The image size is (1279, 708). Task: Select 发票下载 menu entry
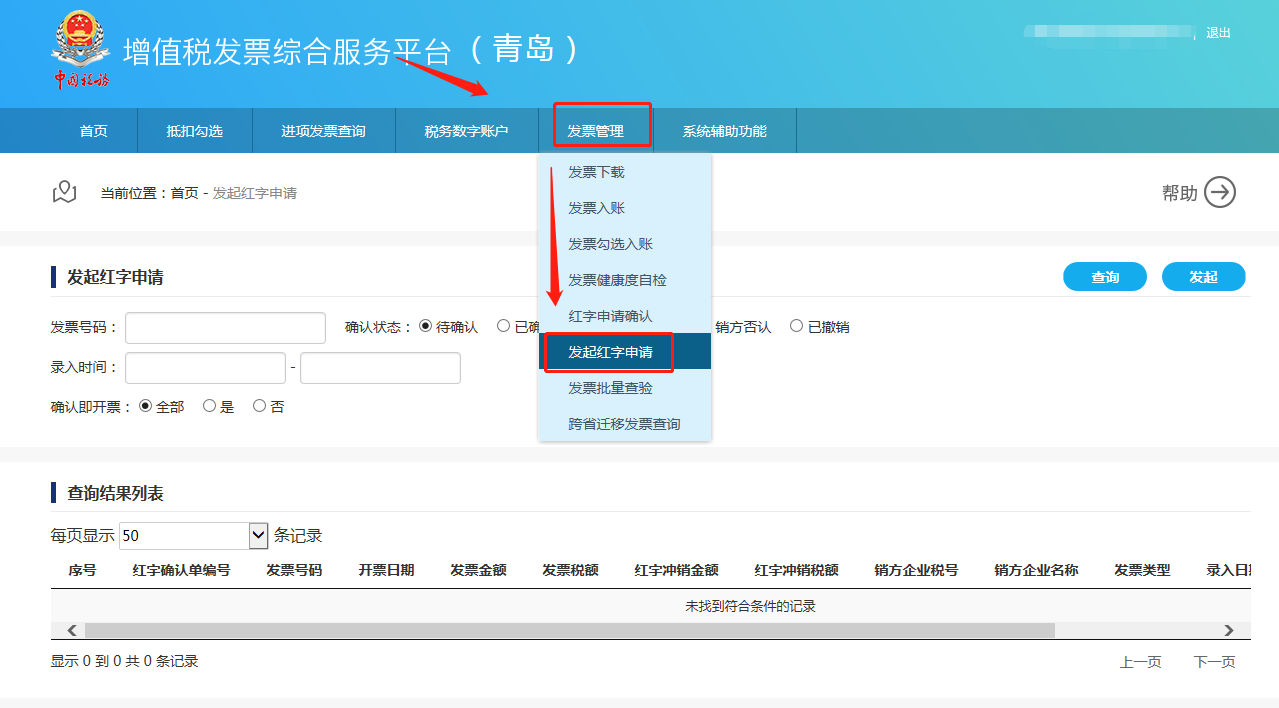[x=596, y=172]
